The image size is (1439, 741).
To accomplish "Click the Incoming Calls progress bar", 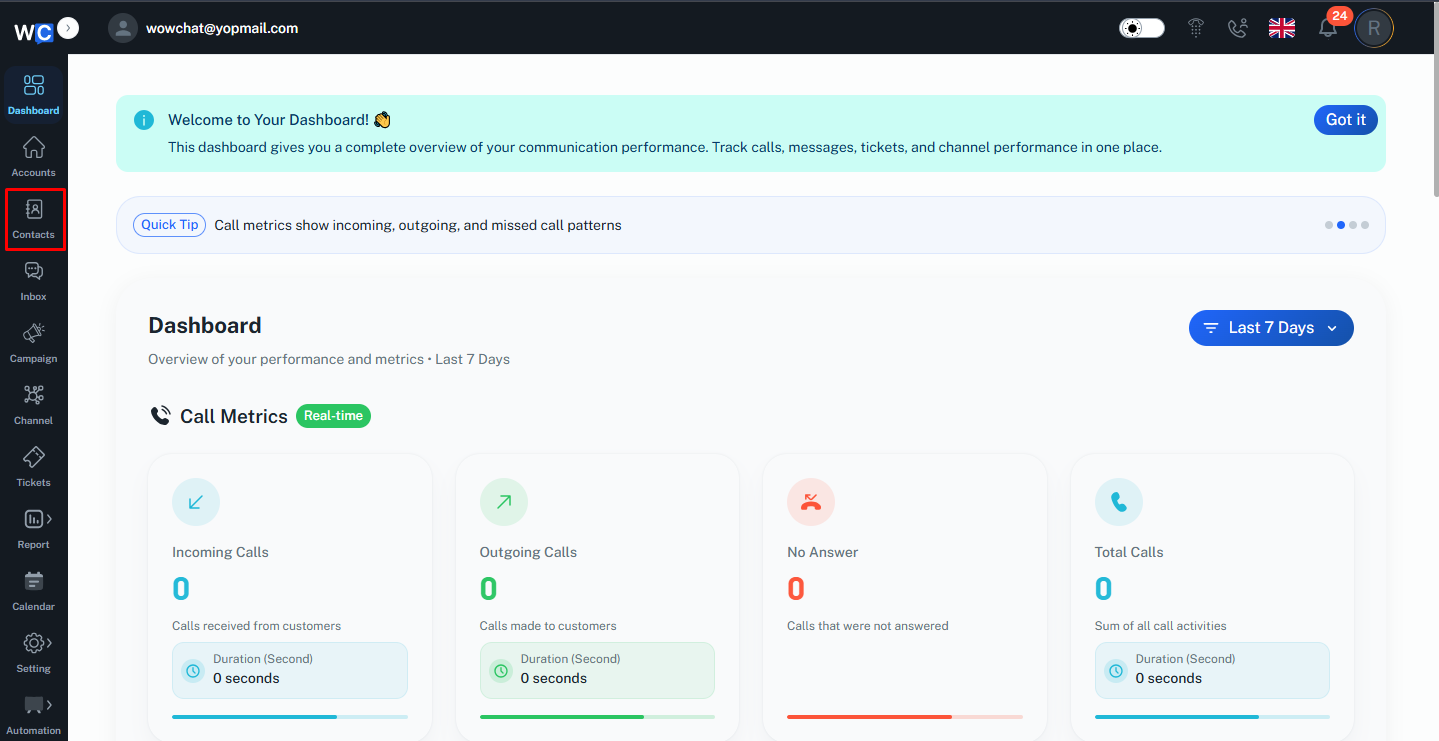I will (290, 717).
